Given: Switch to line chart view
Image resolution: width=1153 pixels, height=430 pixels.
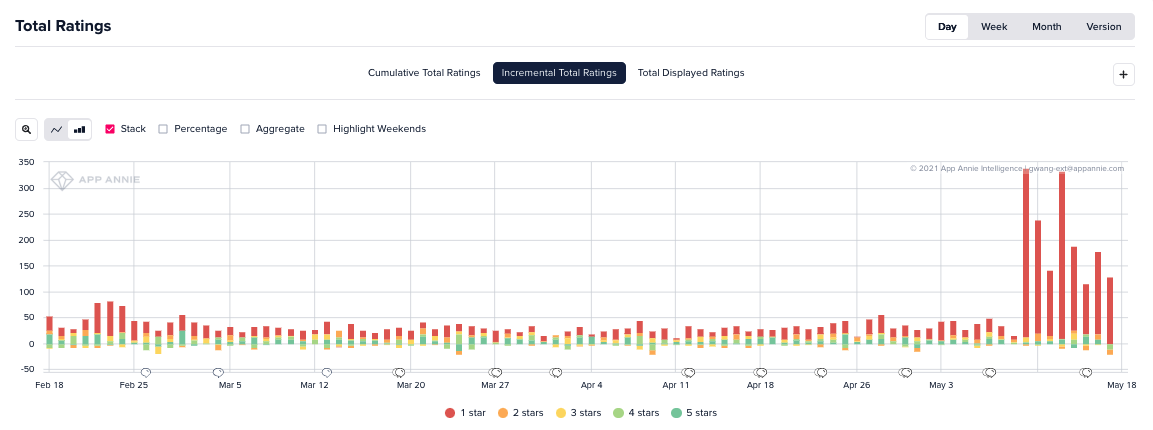Looking at the screenshot, I should tap(57, 129).
